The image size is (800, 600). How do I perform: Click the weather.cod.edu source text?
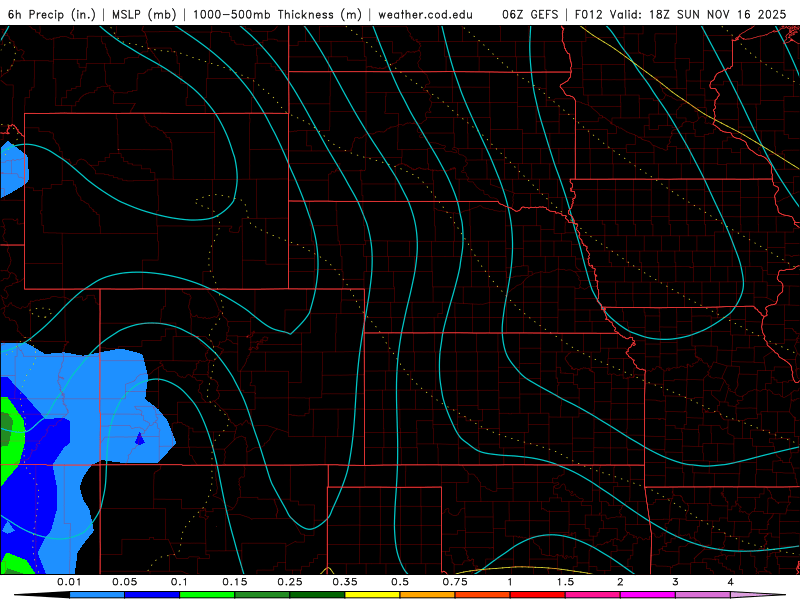pyautogui.click(x=426, y=14)
